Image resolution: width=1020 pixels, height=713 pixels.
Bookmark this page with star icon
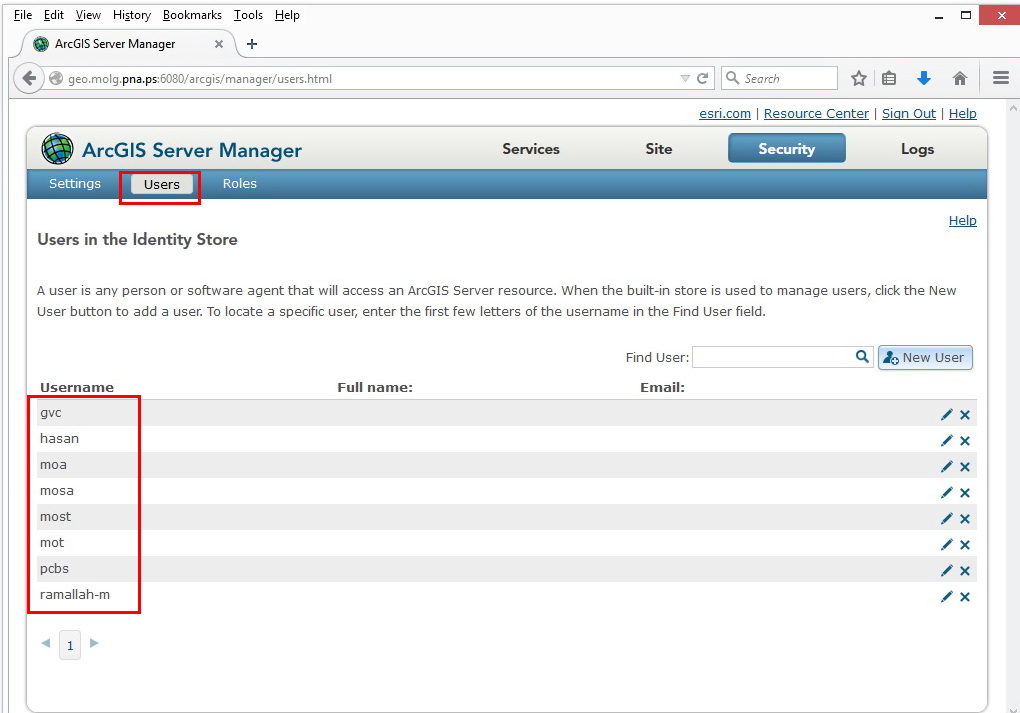click(x=859, y=79)
